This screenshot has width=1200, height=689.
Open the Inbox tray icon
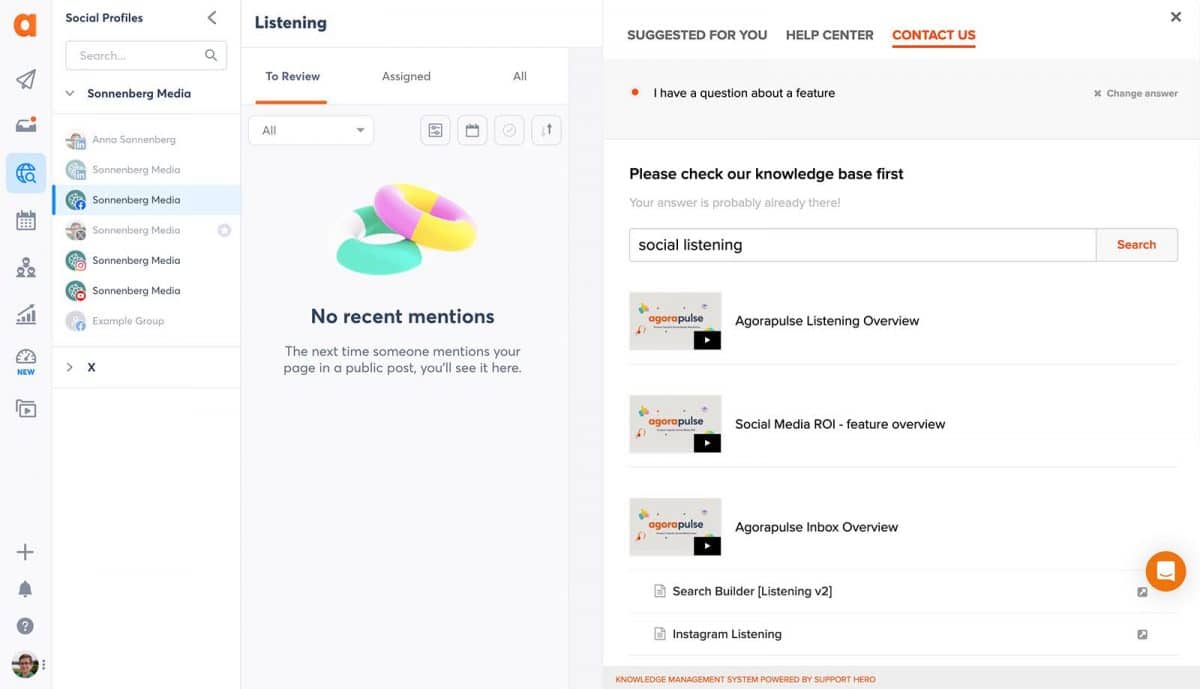click(x=26, y=125)
